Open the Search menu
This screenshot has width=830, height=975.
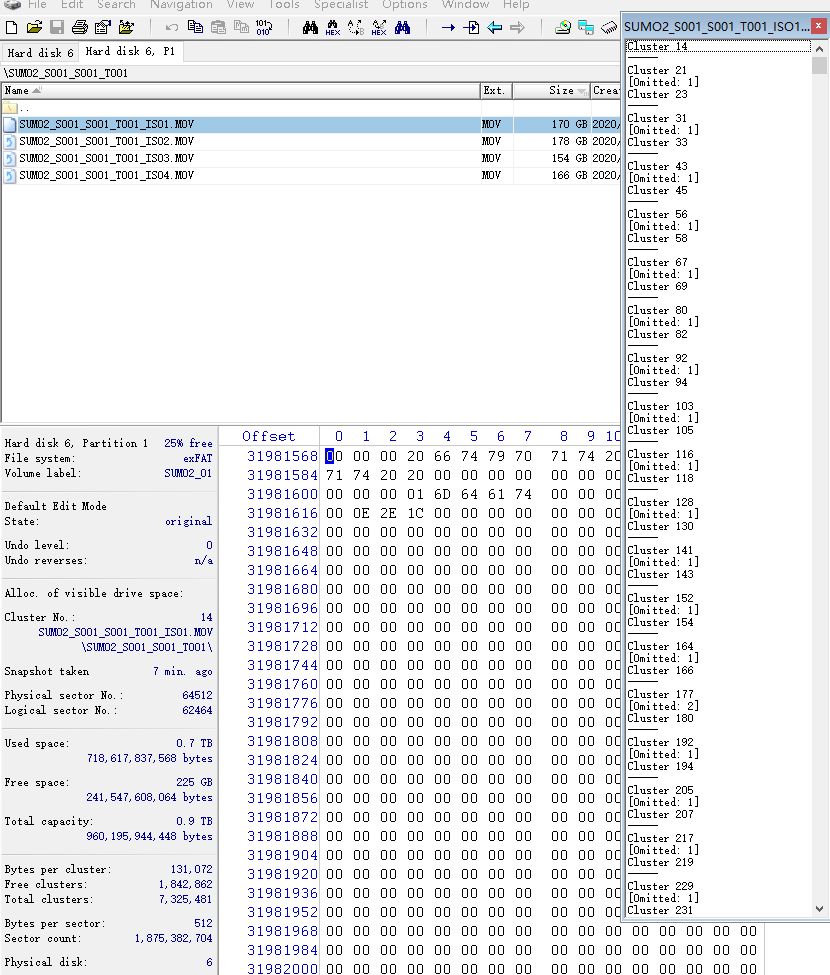116,4
